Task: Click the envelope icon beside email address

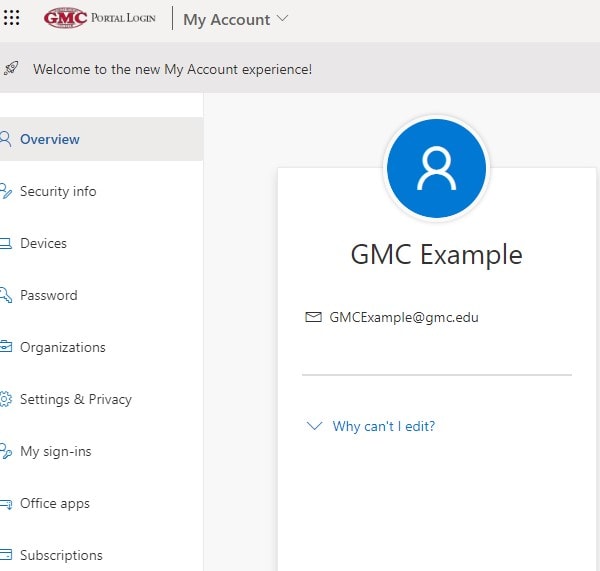Action: pyautogui.click(x=313, y=317)
